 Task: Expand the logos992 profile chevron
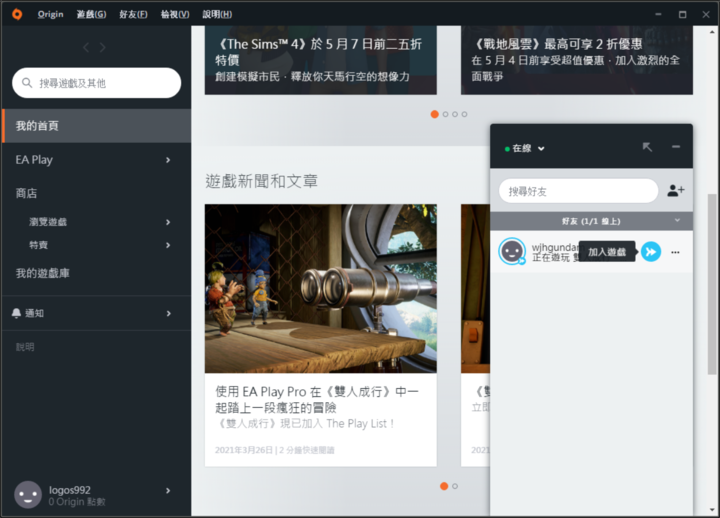coord(168,490)
